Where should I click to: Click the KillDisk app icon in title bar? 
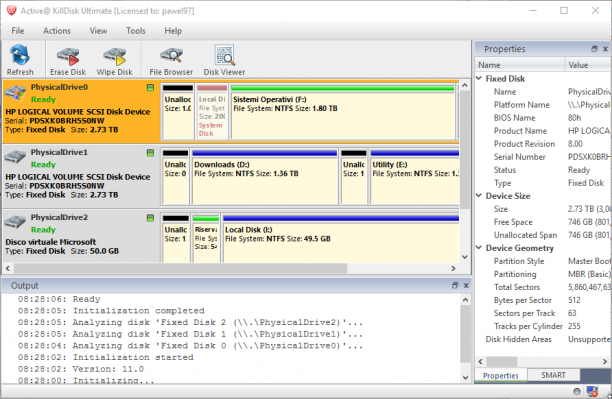point(12,10)
